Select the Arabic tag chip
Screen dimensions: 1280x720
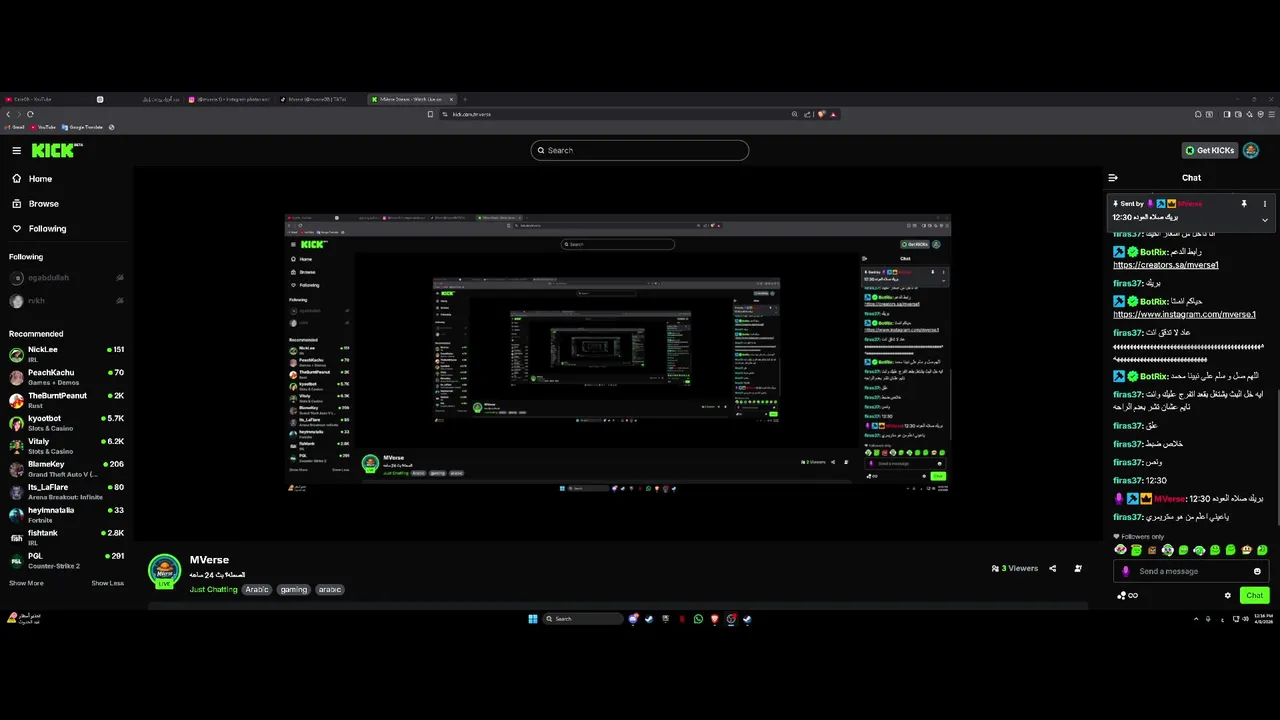[x=257, y=590]
